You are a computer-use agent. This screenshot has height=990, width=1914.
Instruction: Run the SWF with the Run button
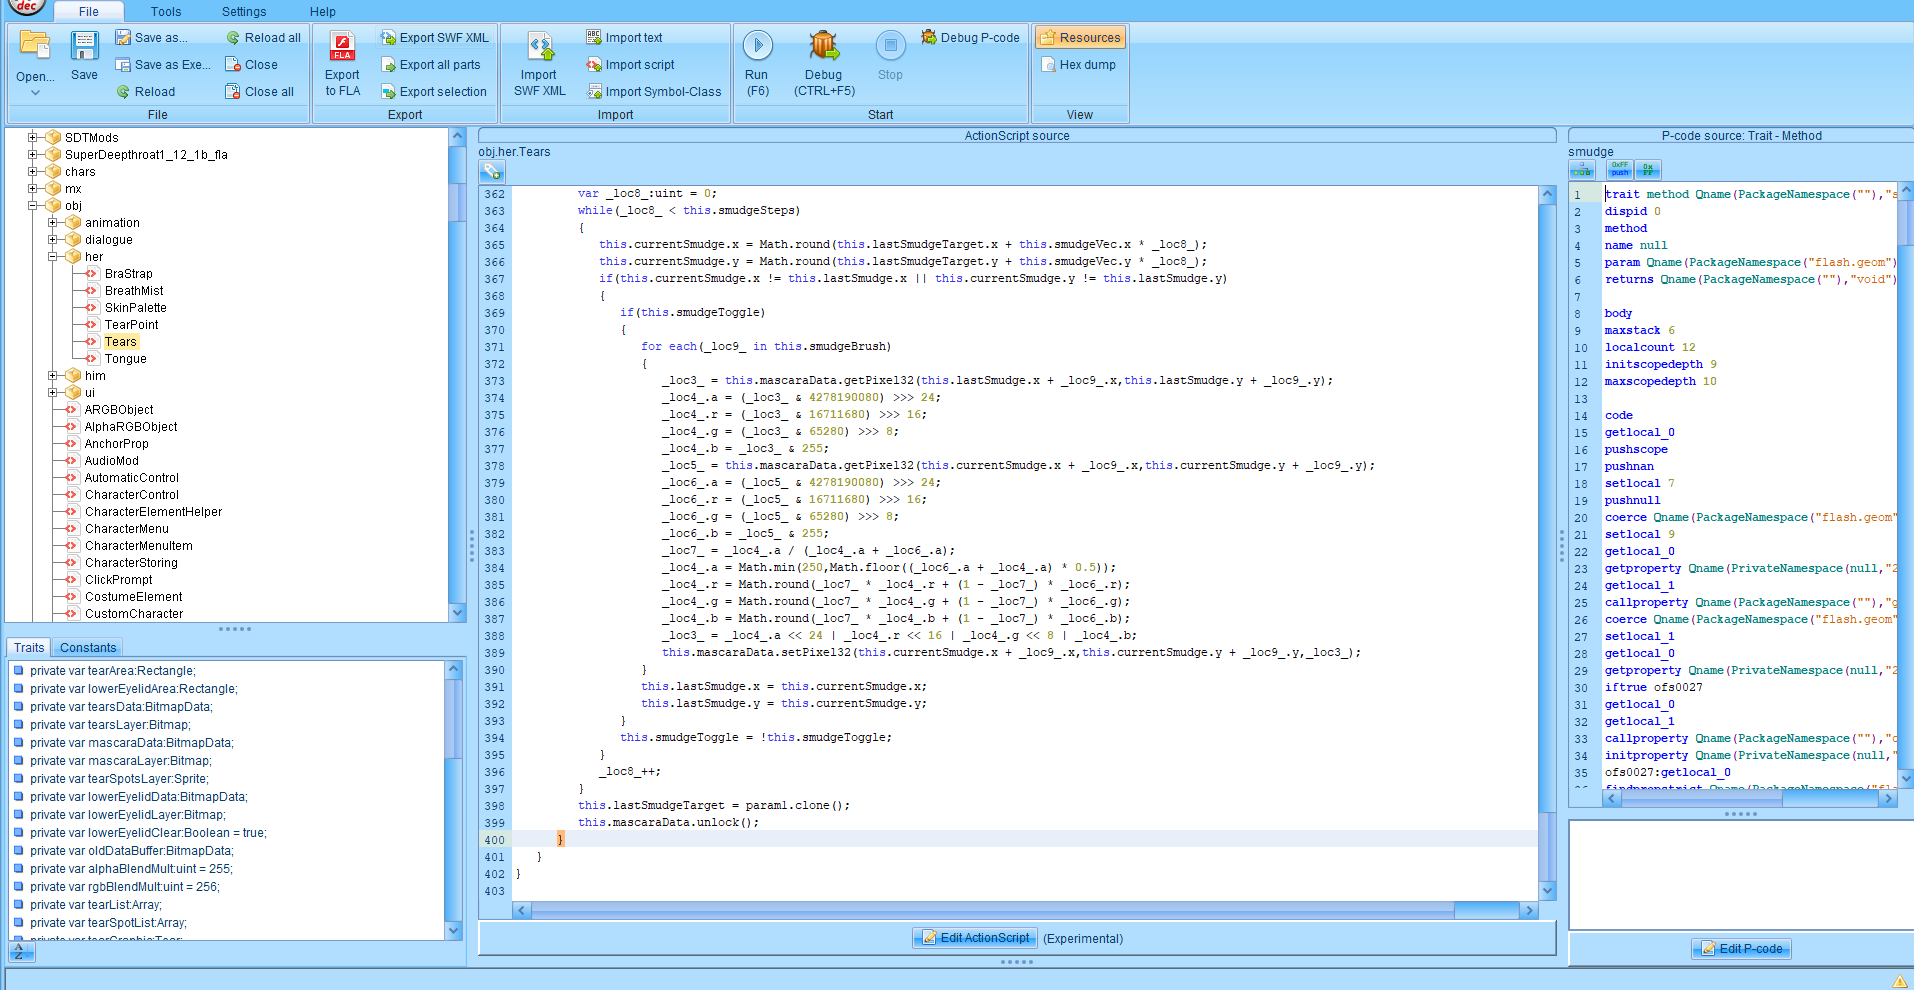click(757, 46)
